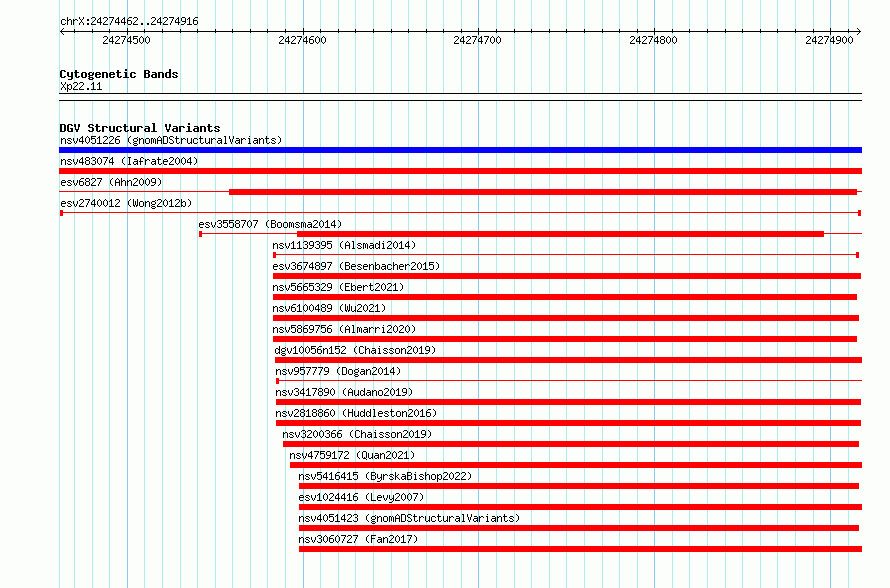Open the esv3558707 (Boomsma2014) label
This screenshot has height=588, width=890.
click(x=270, y=224)
